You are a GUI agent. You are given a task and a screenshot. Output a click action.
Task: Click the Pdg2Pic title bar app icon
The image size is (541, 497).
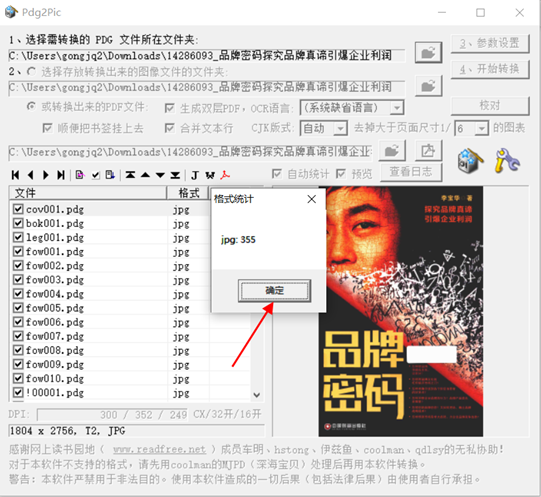click(x=11, y=12)
